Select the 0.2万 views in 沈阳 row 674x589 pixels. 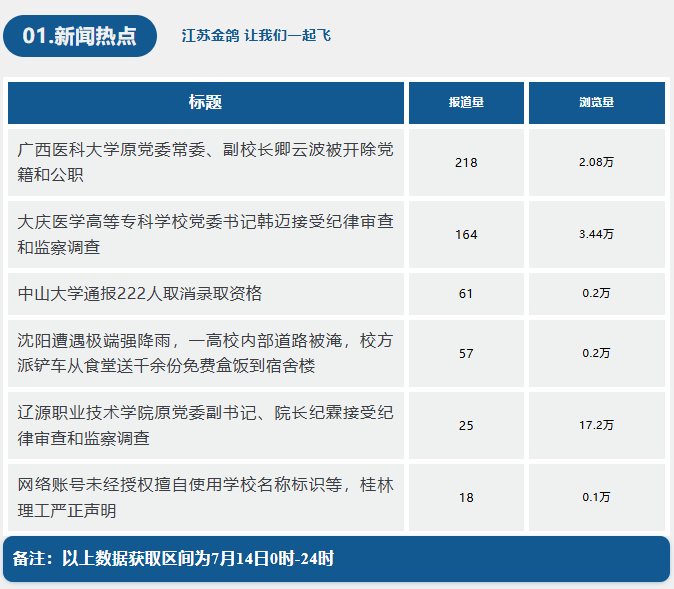[596, 353]
